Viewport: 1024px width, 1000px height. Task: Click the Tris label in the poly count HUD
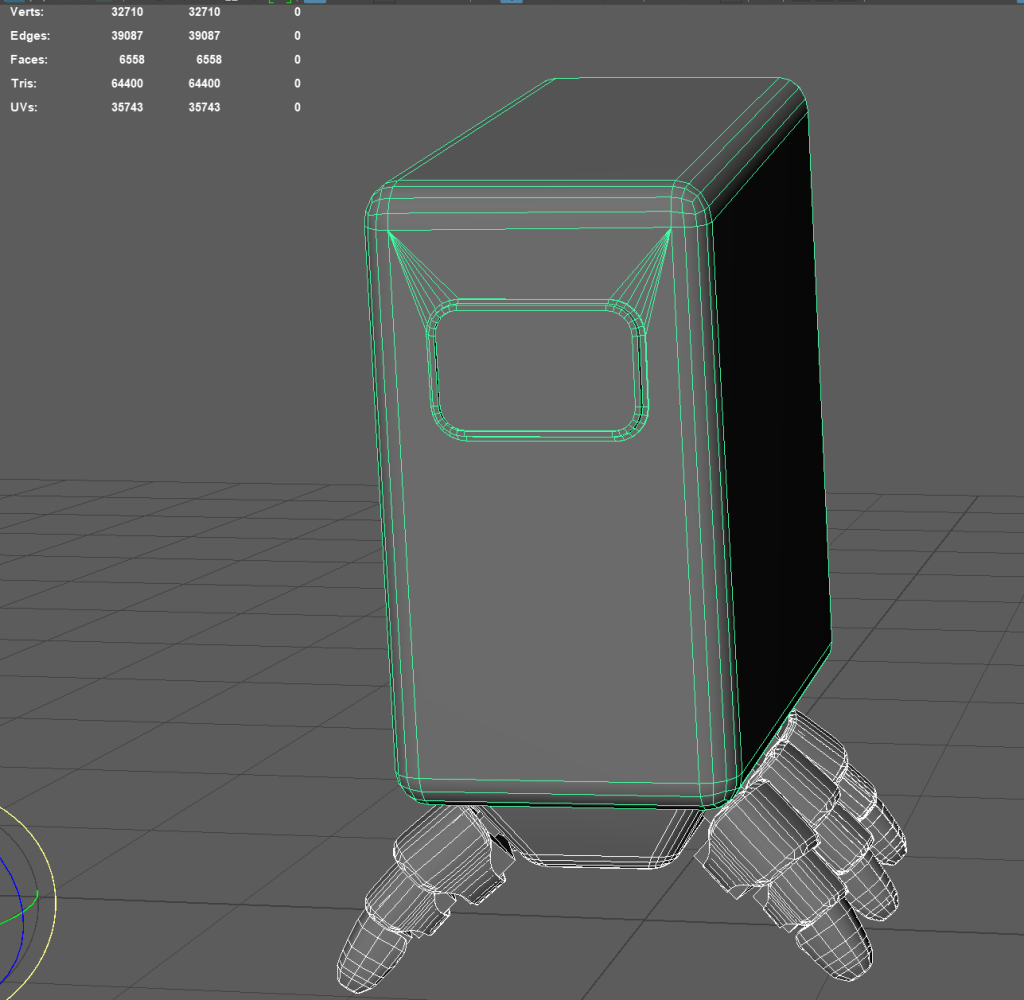[x=25, y=84]
